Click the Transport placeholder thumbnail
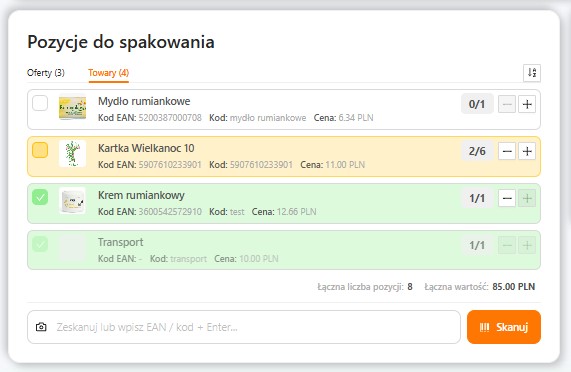 point(72,248)
